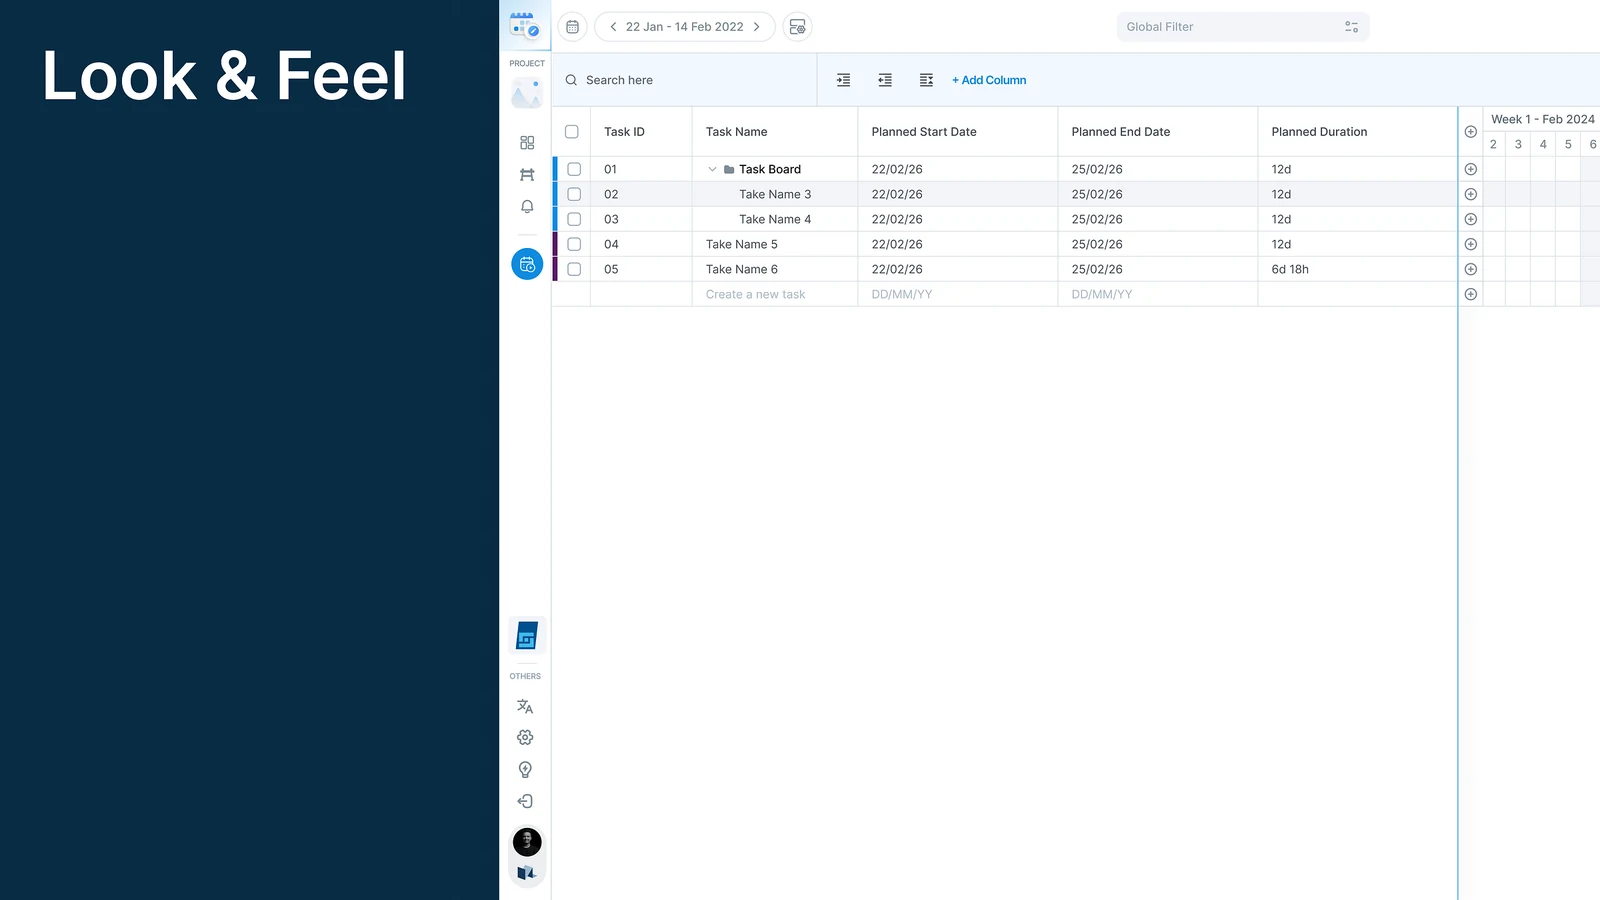Check the box for task 02

pos(574,194)
